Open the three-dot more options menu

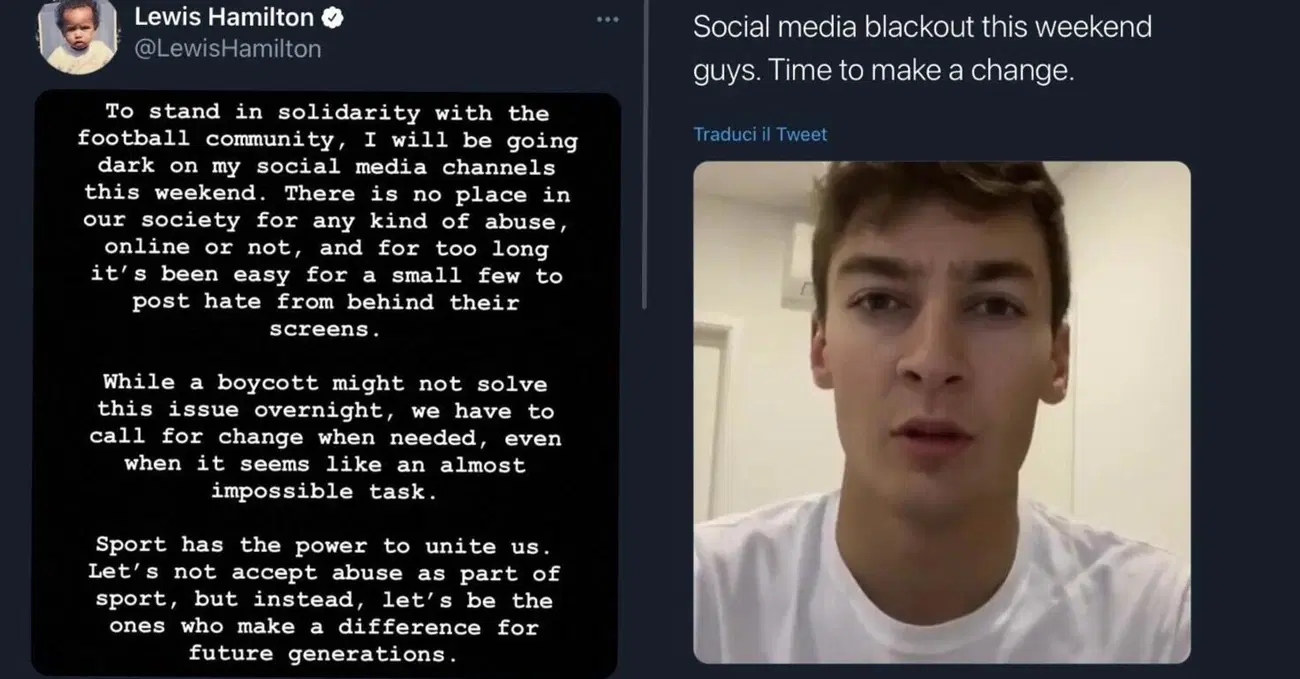(607, 19)
